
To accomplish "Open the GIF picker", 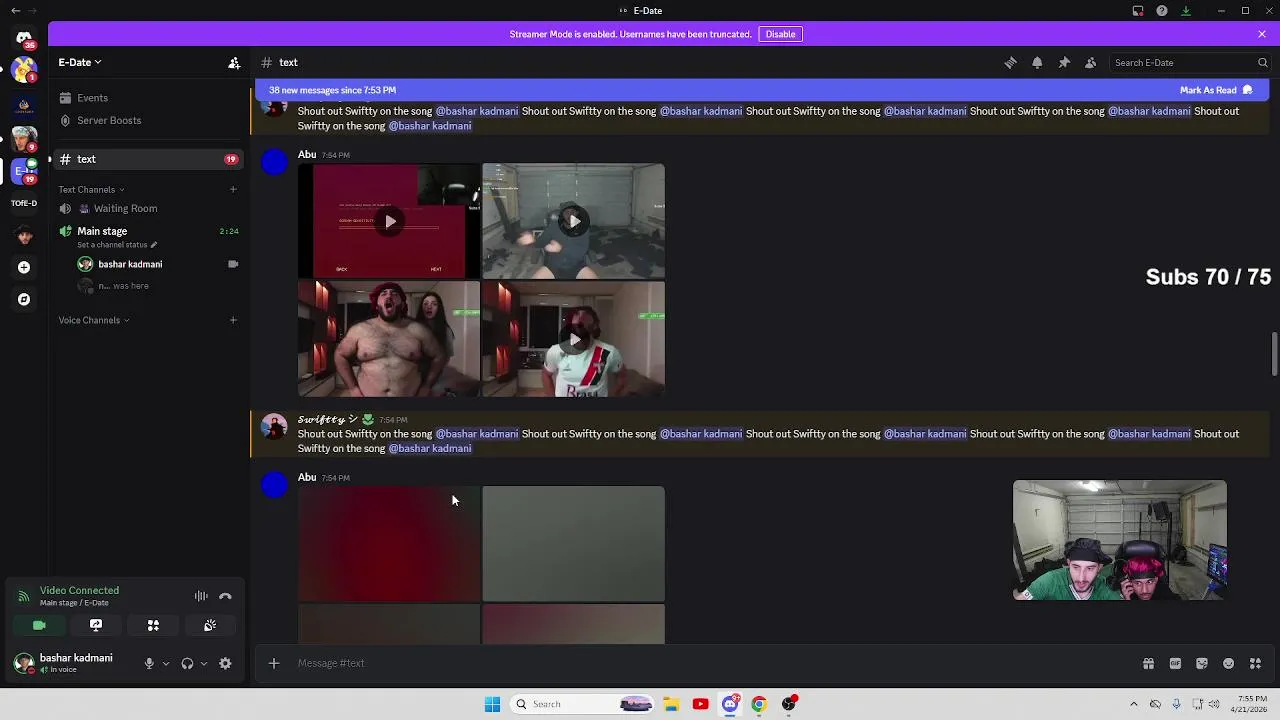I will click(x=1175, y=663).
